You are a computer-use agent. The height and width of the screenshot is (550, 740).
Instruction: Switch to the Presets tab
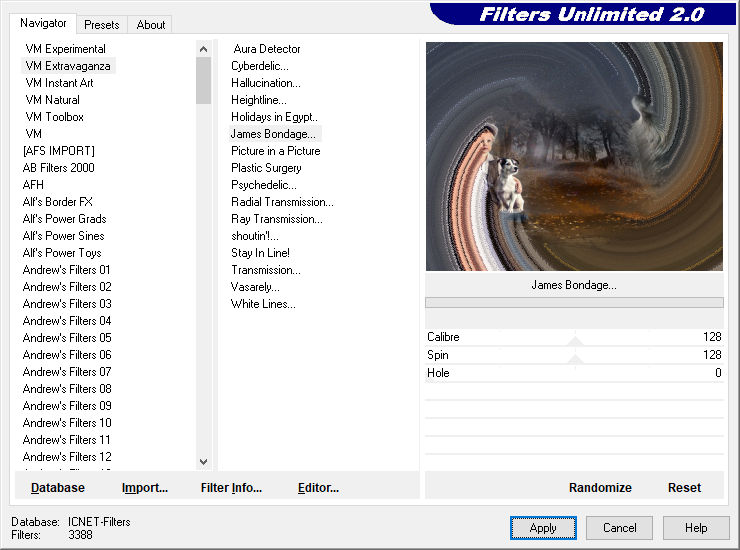click(101, 25)
